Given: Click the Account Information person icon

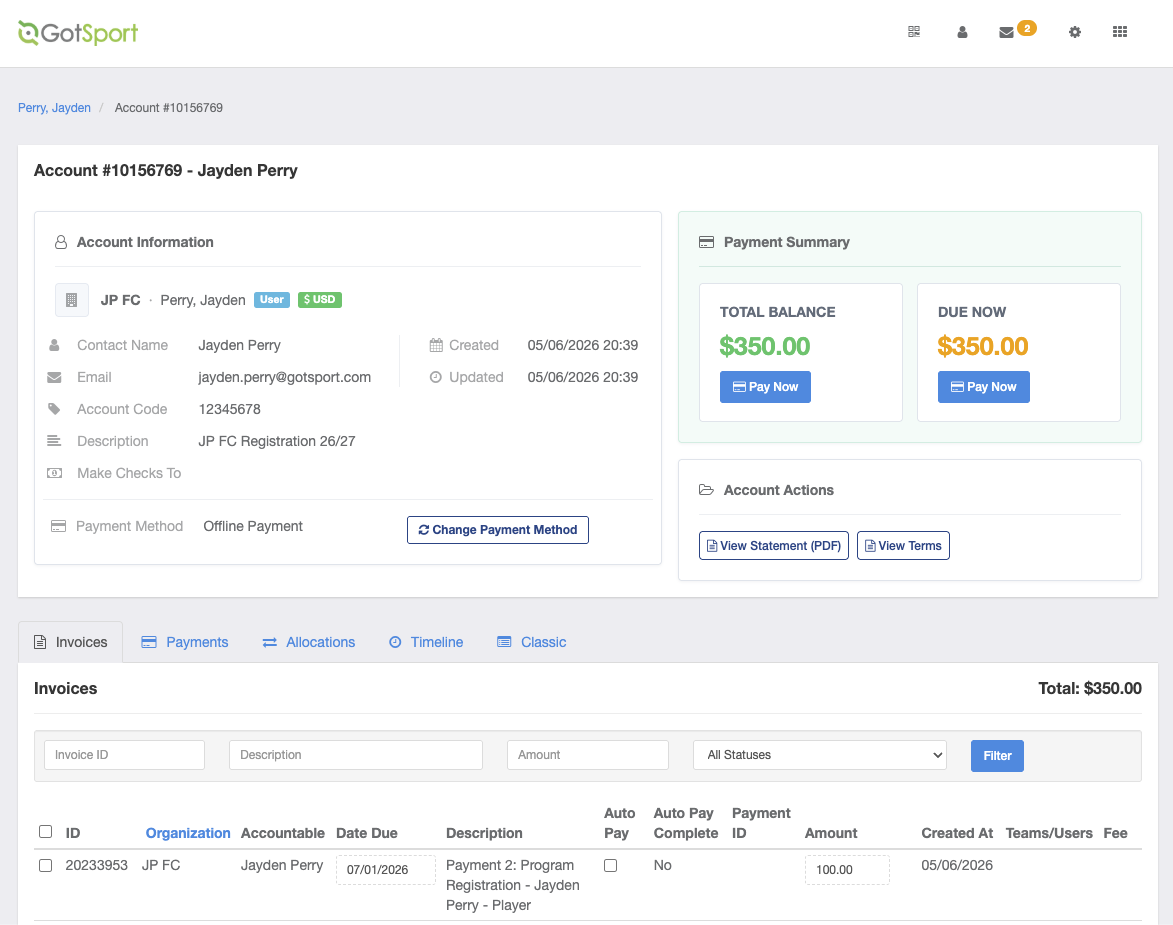Looking at the screenshot, I should tap(61, 242).
